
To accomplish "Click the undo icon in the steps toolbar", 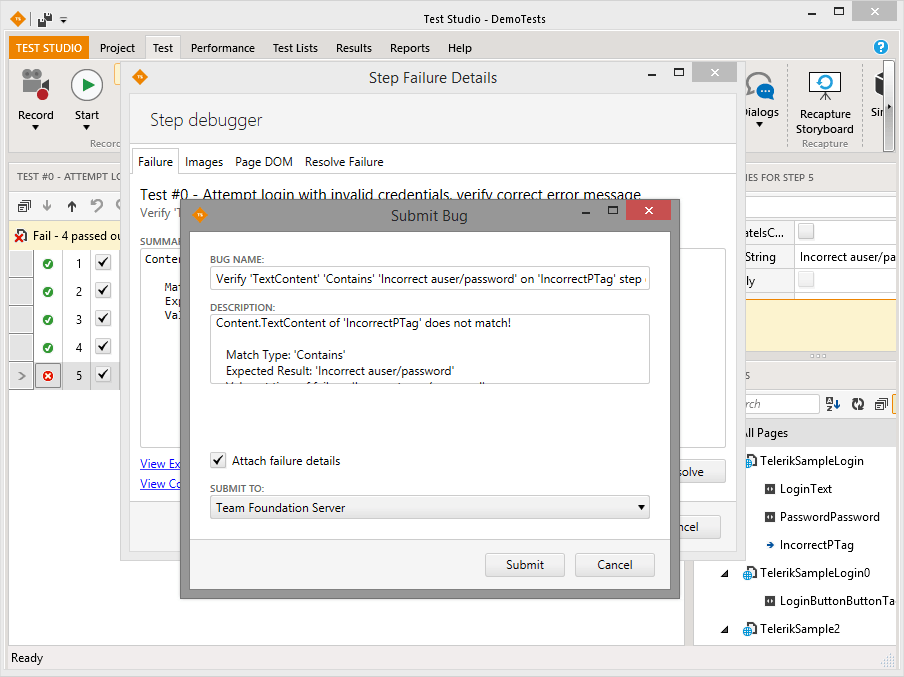I will coord(96,205).
